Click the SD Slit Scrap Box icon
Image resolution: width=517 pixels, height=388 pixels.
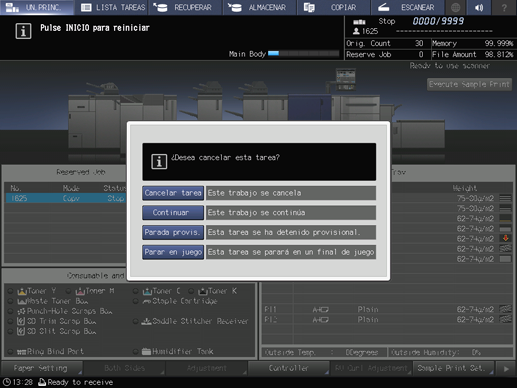tap(21, 331)
